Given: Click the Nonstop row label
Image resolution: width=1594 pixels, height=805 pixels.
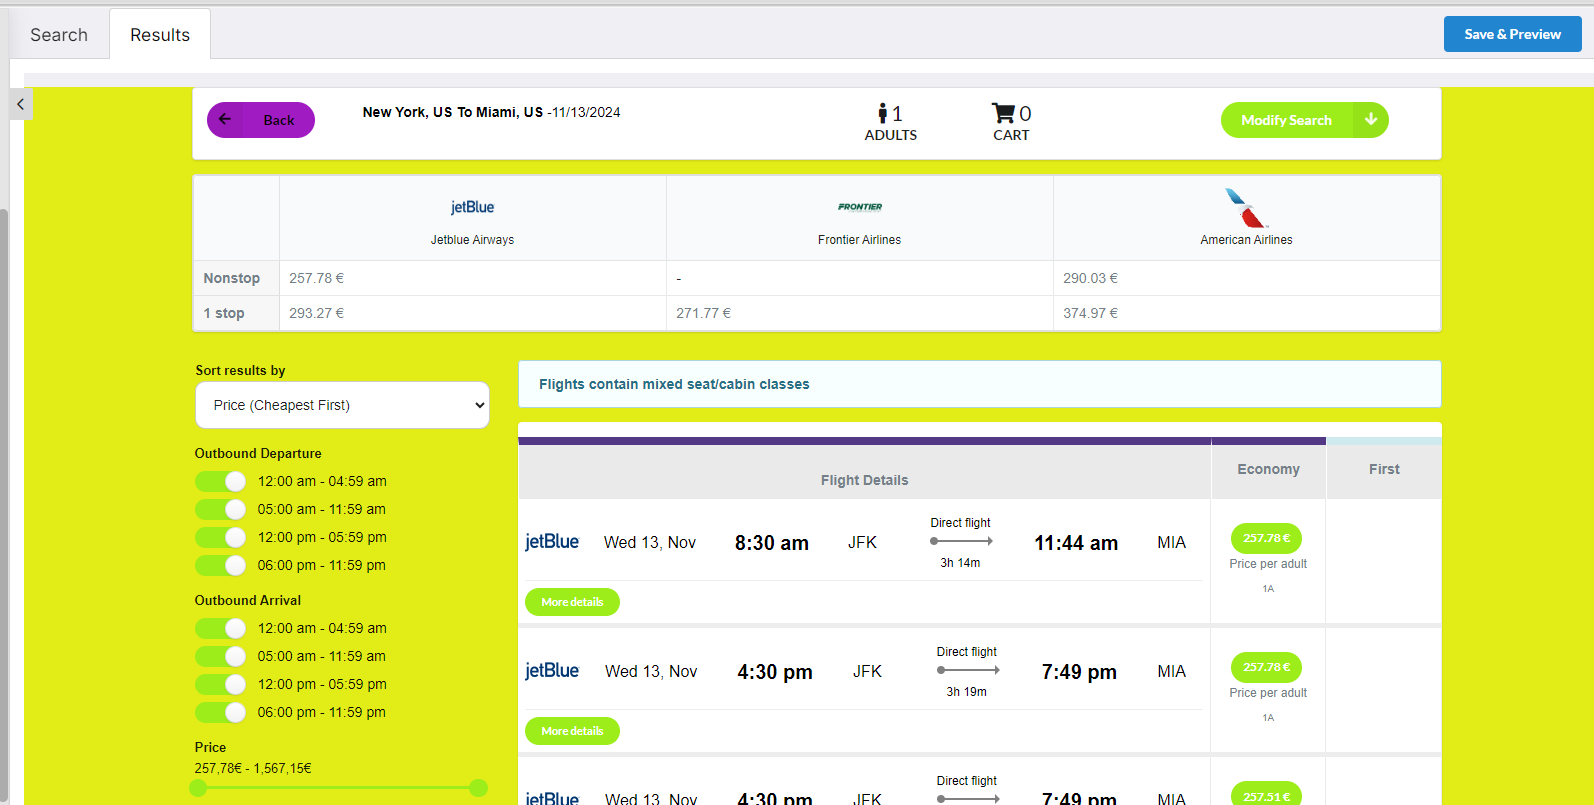Looking at the screenshot, I should (x=231, y=278).
